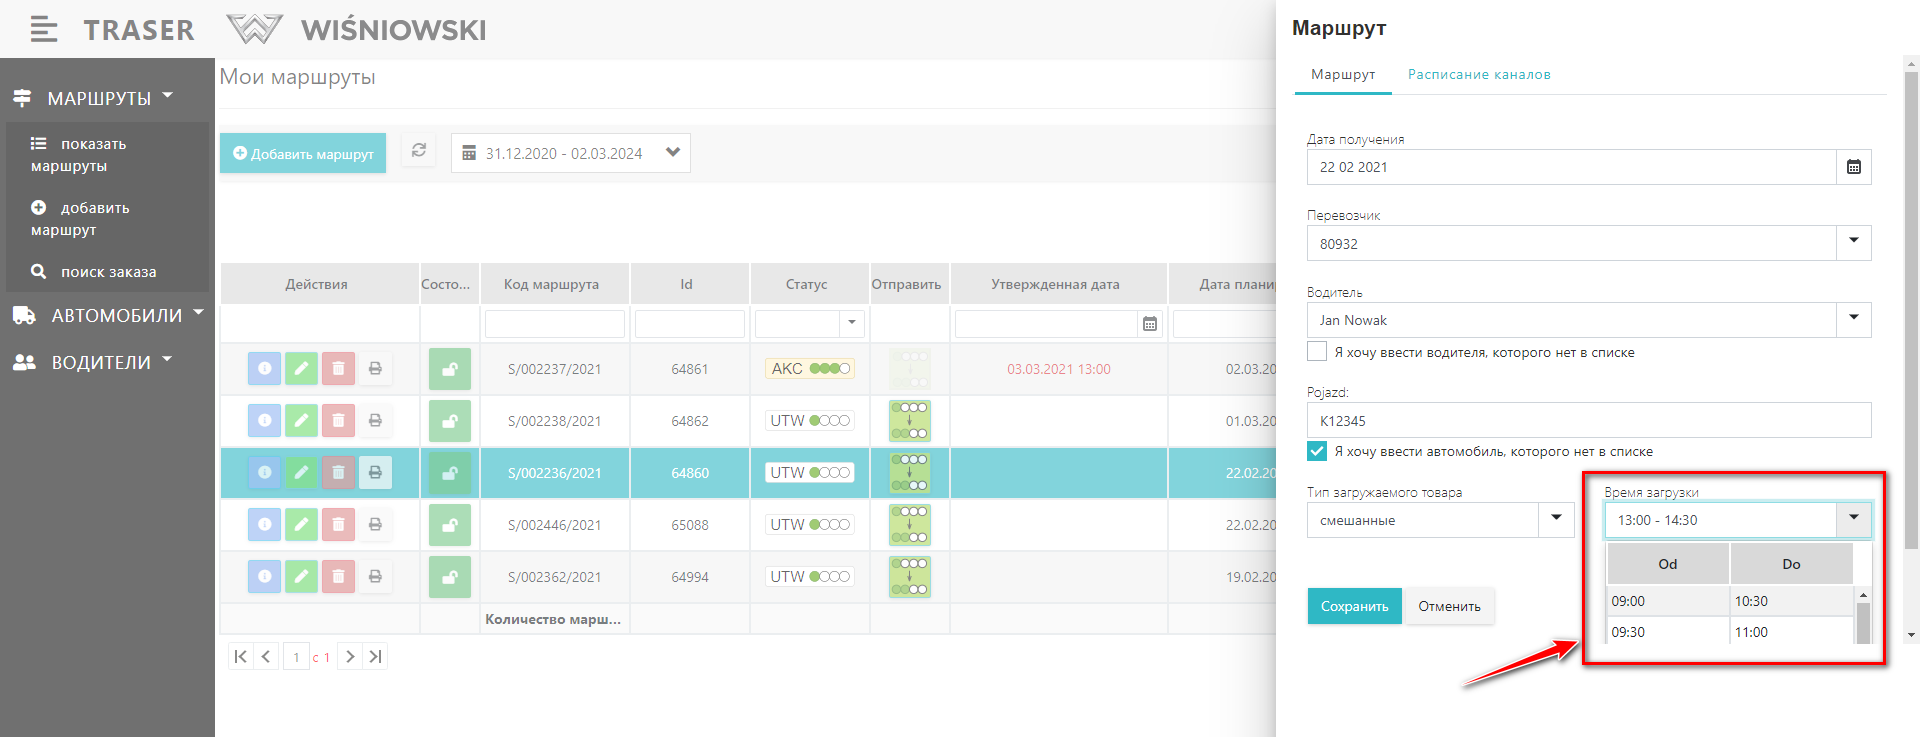Click info icon for route S/002237/2021
The width and height of the screenshot is (1920, 737).
point(264,369)
